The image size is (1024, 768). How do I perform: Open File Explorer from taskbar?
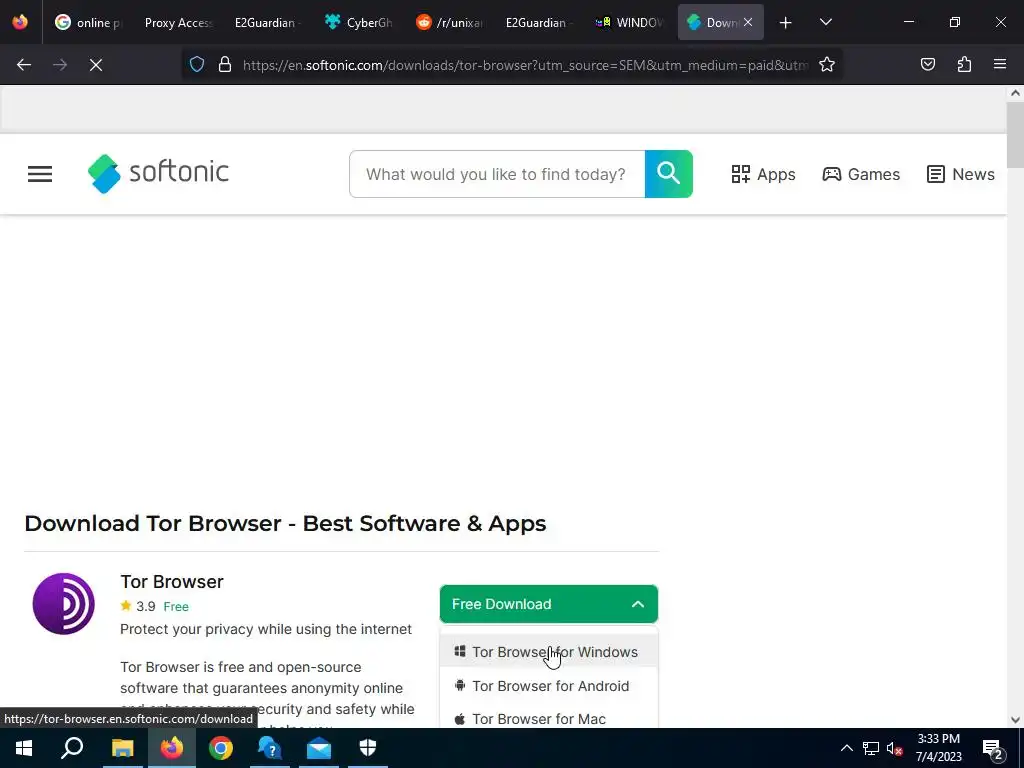122,748
